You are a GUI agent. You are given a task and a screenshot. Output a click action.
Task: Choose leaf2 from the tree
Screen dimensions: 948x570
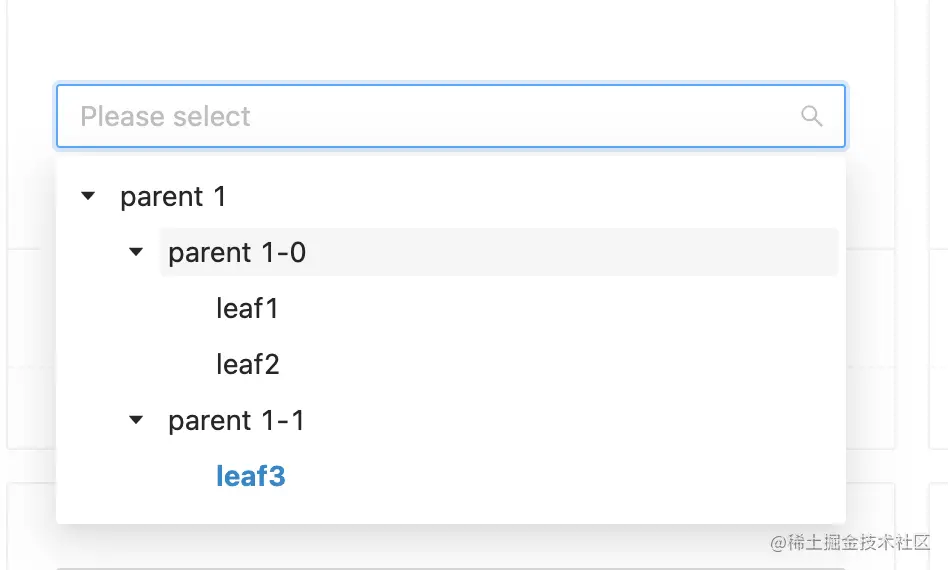click(247, 365)
